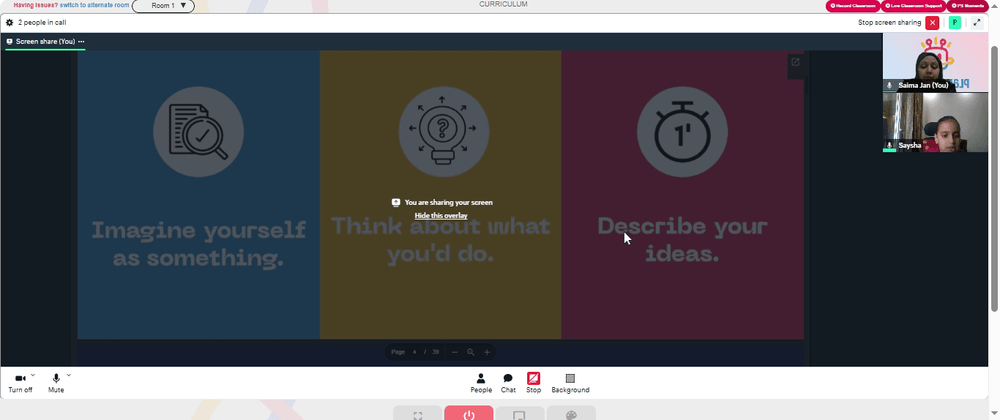Open the Background effects option

tap(570, 383)
